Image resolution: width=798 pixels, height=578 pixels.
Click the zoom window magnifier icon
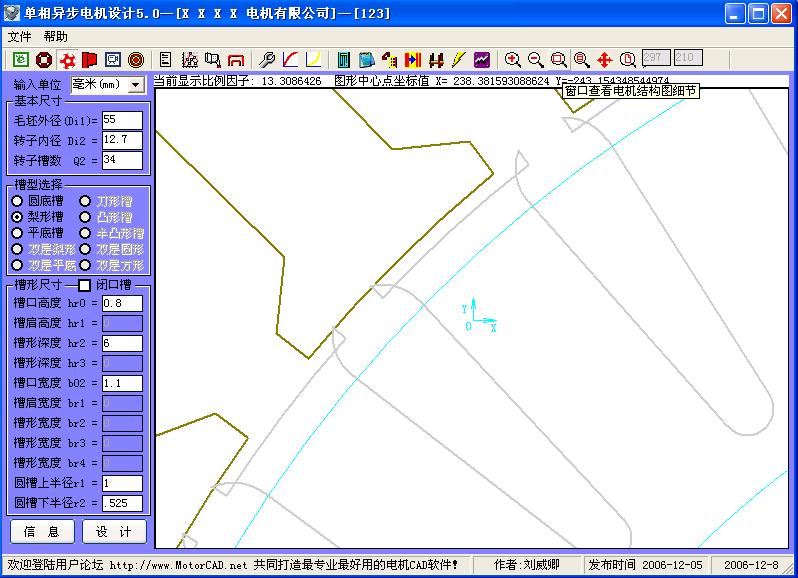coord(558,60)
